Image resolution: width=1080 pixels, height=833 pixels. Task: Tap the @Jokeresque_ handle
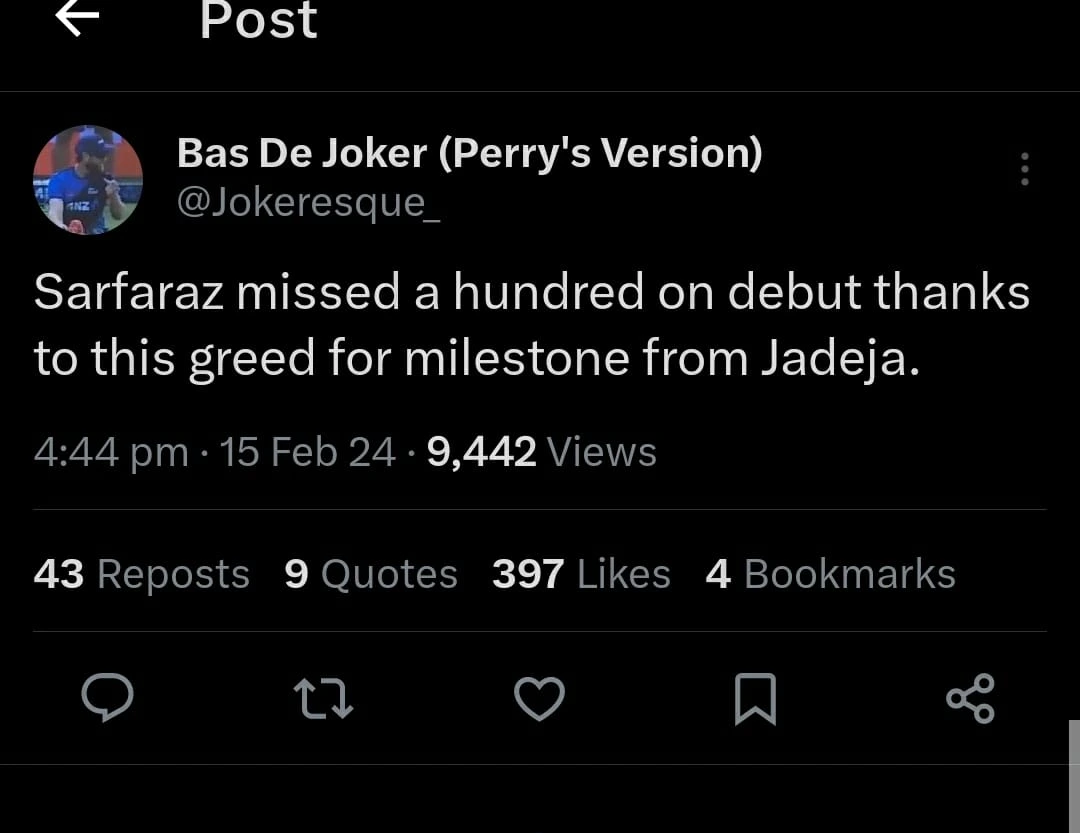pyautogui.click(x=308, y=202)
